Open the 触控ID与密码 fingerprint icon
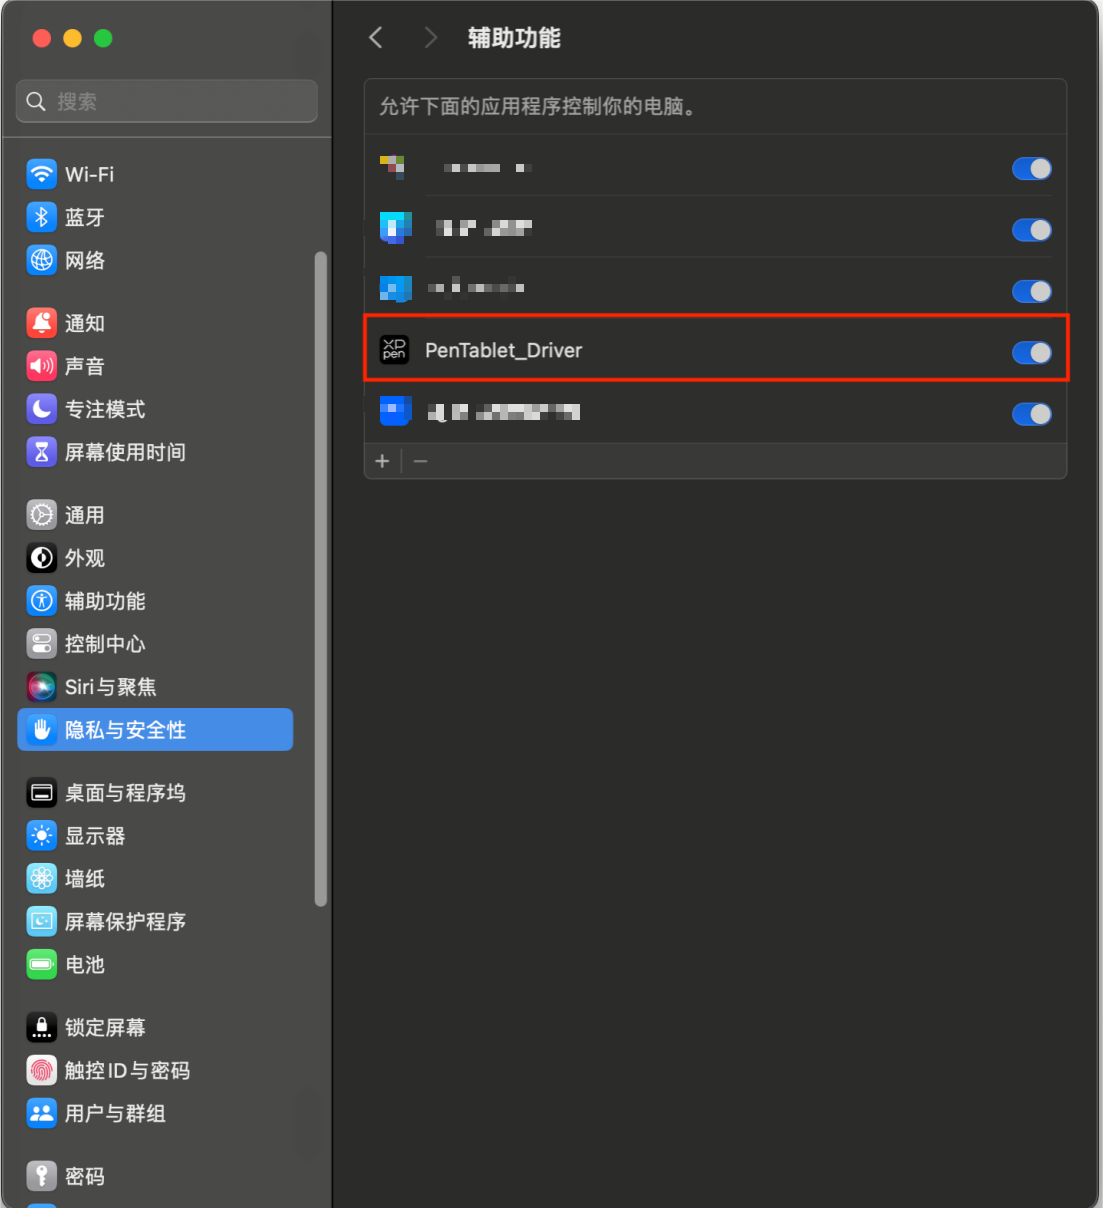Viewport: 1103px width, 1209px height. pyautogui.click(x=41, y=1070)
